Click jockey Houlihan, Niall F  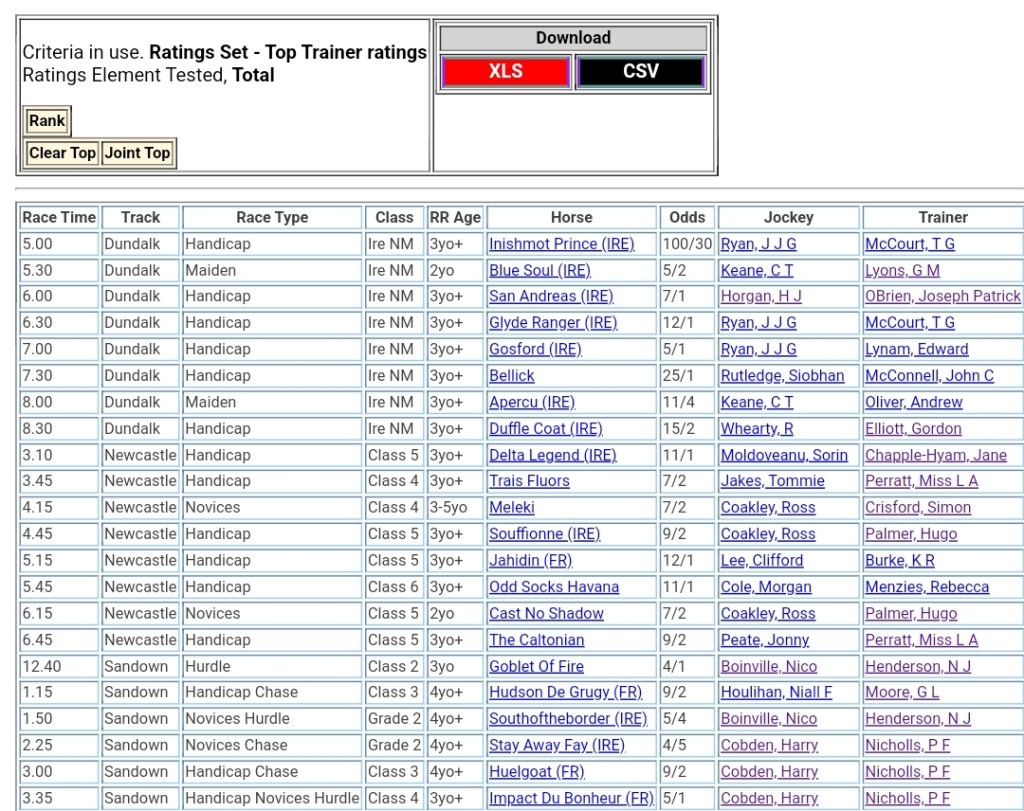(x=776, y=692)
